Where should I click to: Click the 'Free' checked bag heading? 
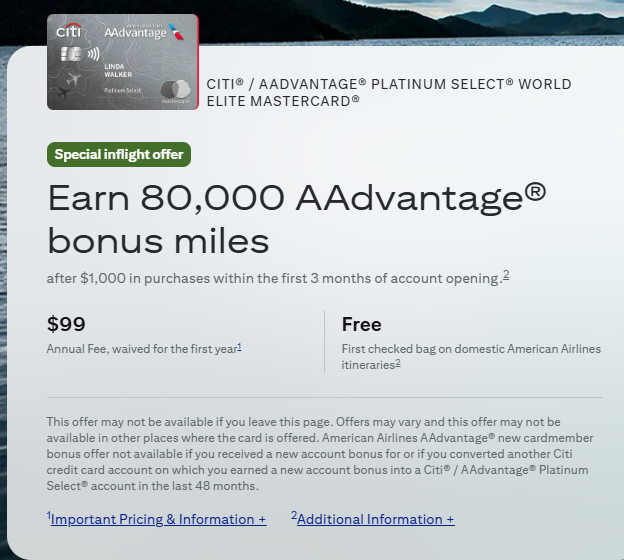(x=361, y=324)
